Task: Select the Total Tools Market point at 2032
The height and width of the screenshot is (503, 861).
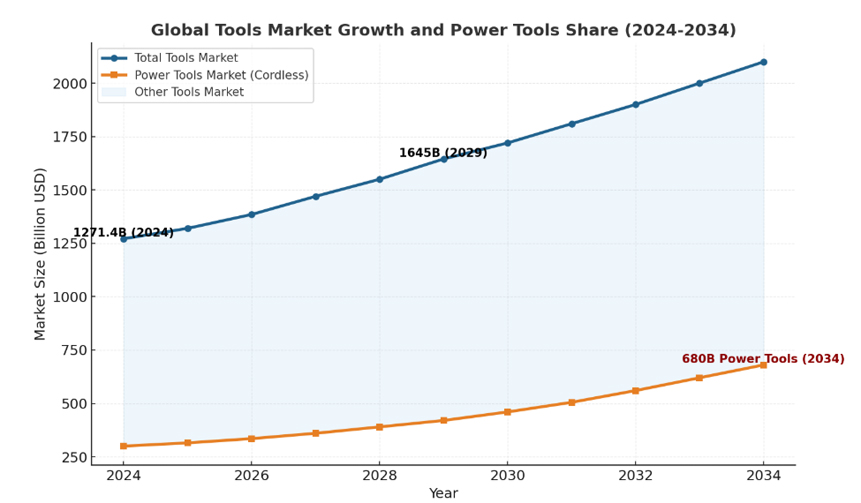Action: pos(635,104)
